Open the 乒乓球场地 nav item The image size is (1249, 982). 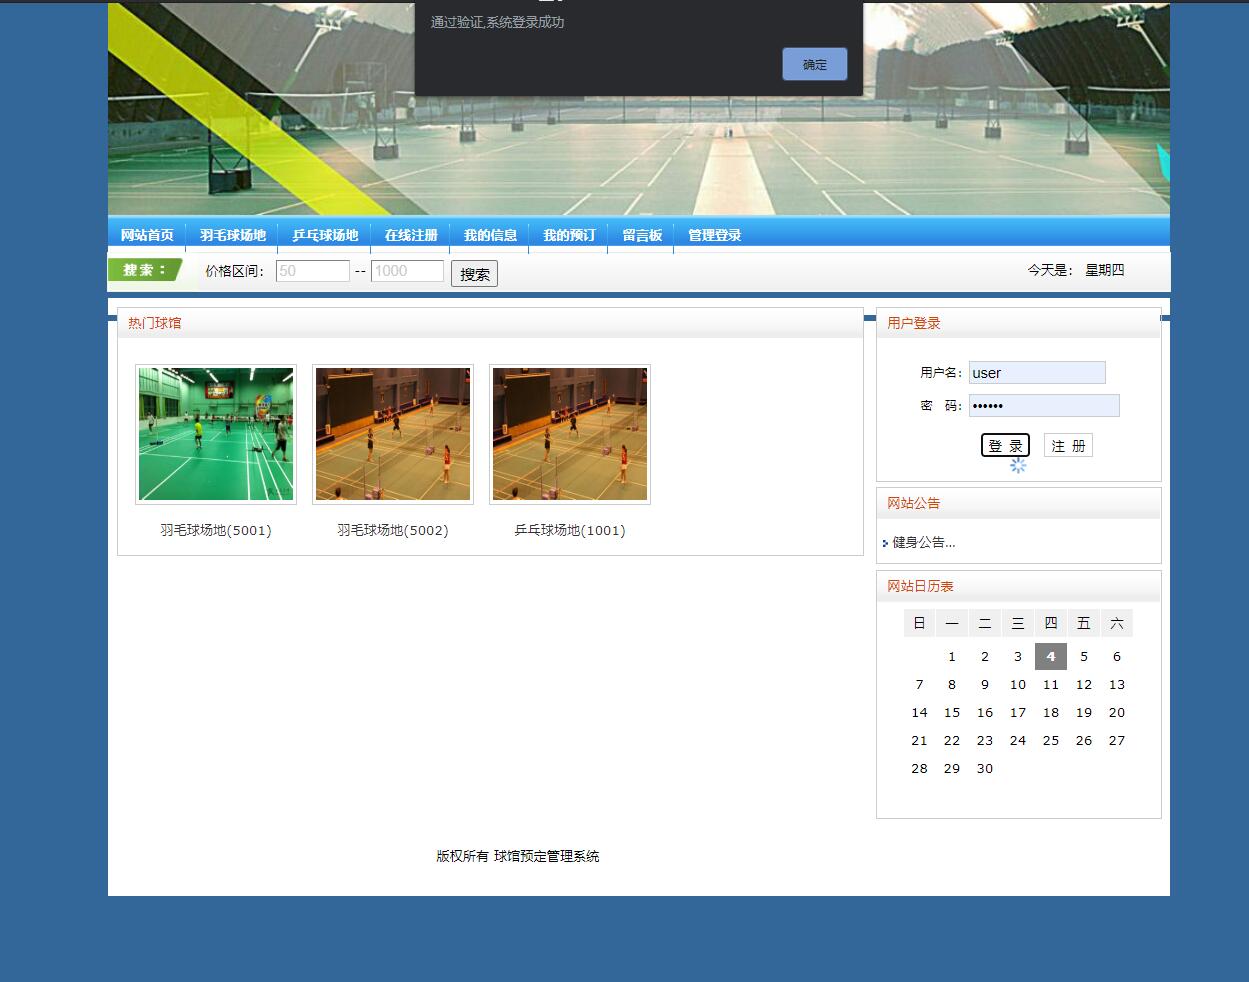(x=325, y=235)
